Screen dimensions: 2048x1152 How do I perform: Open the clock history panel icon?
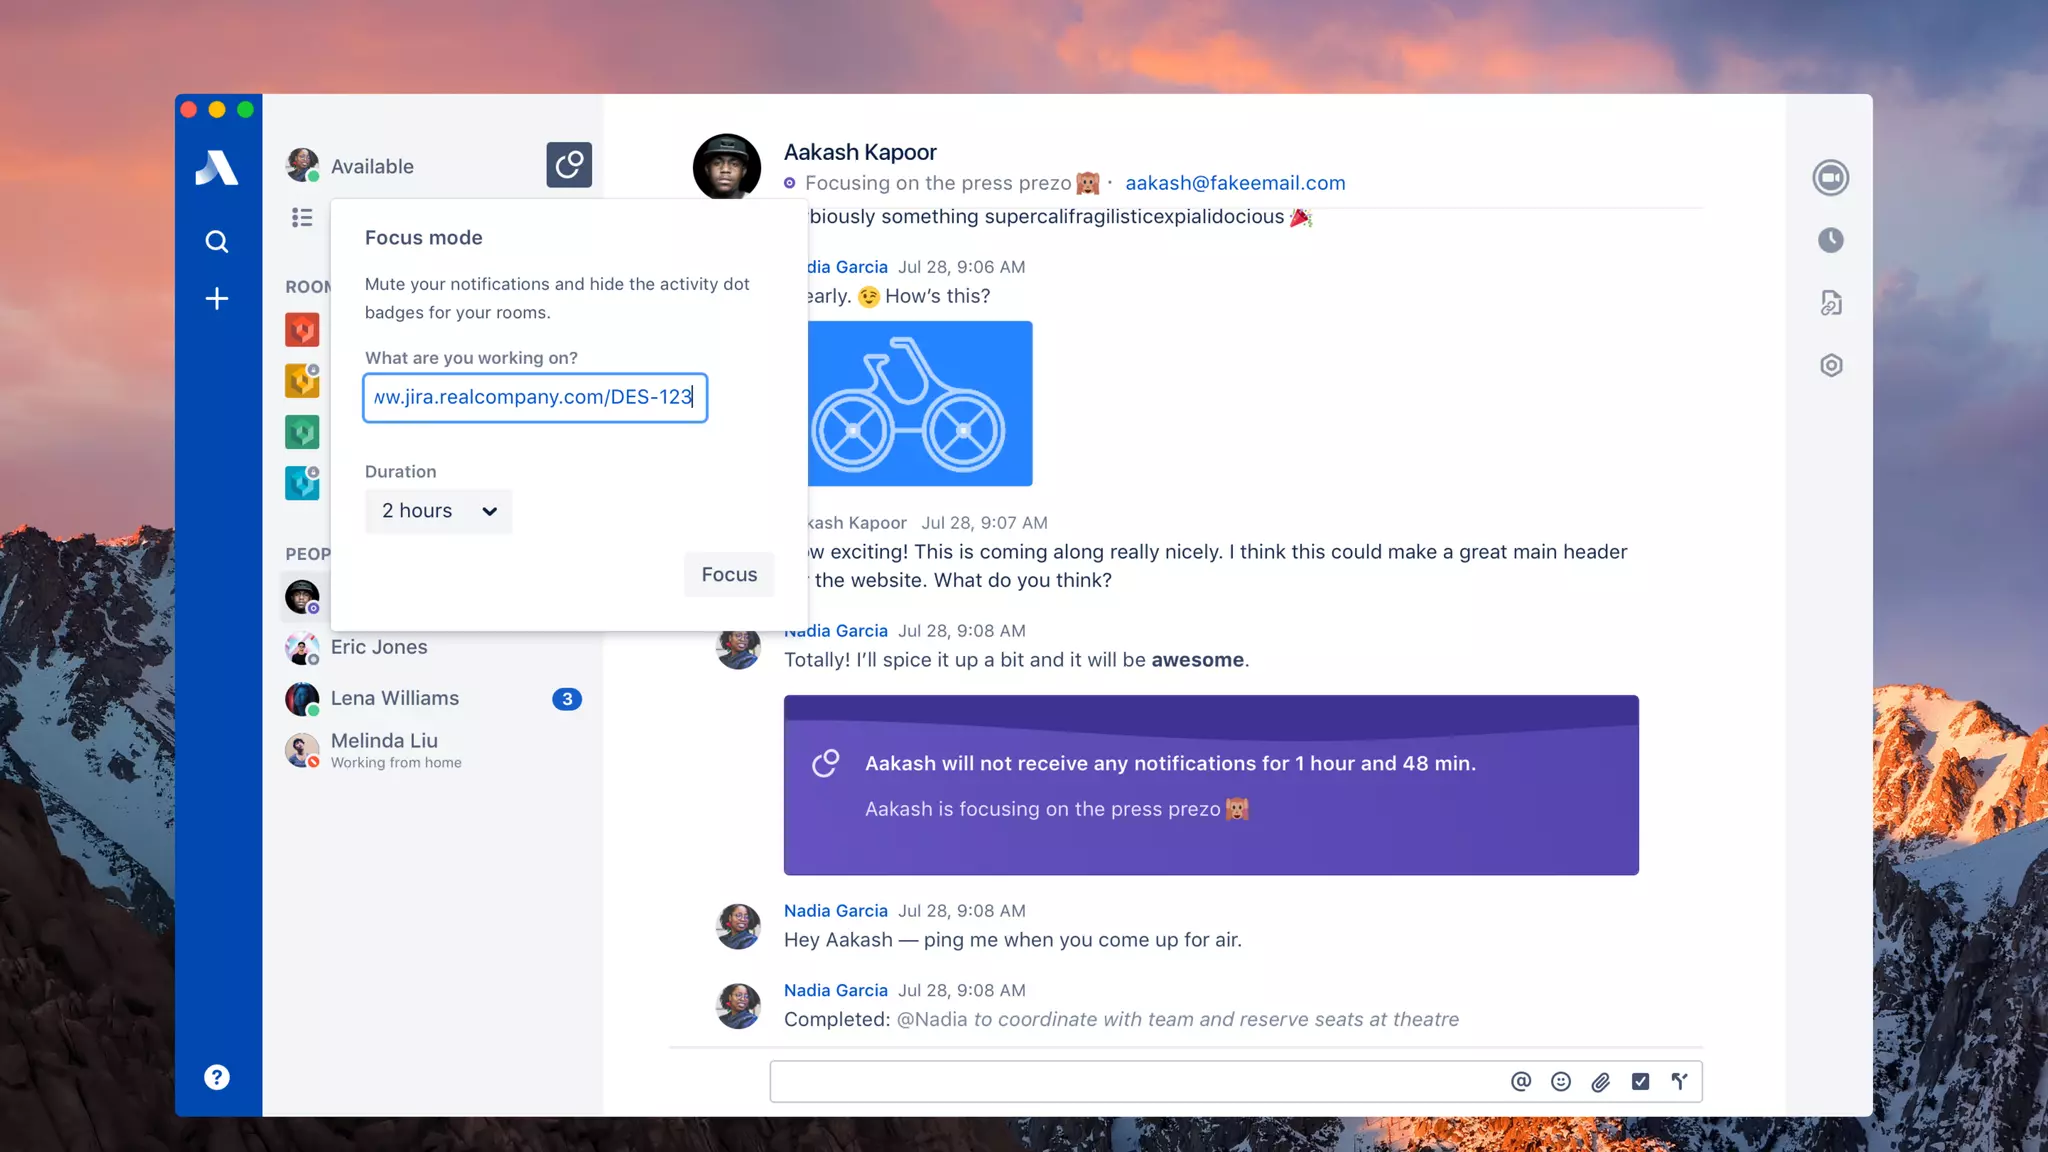point(1830,240)
